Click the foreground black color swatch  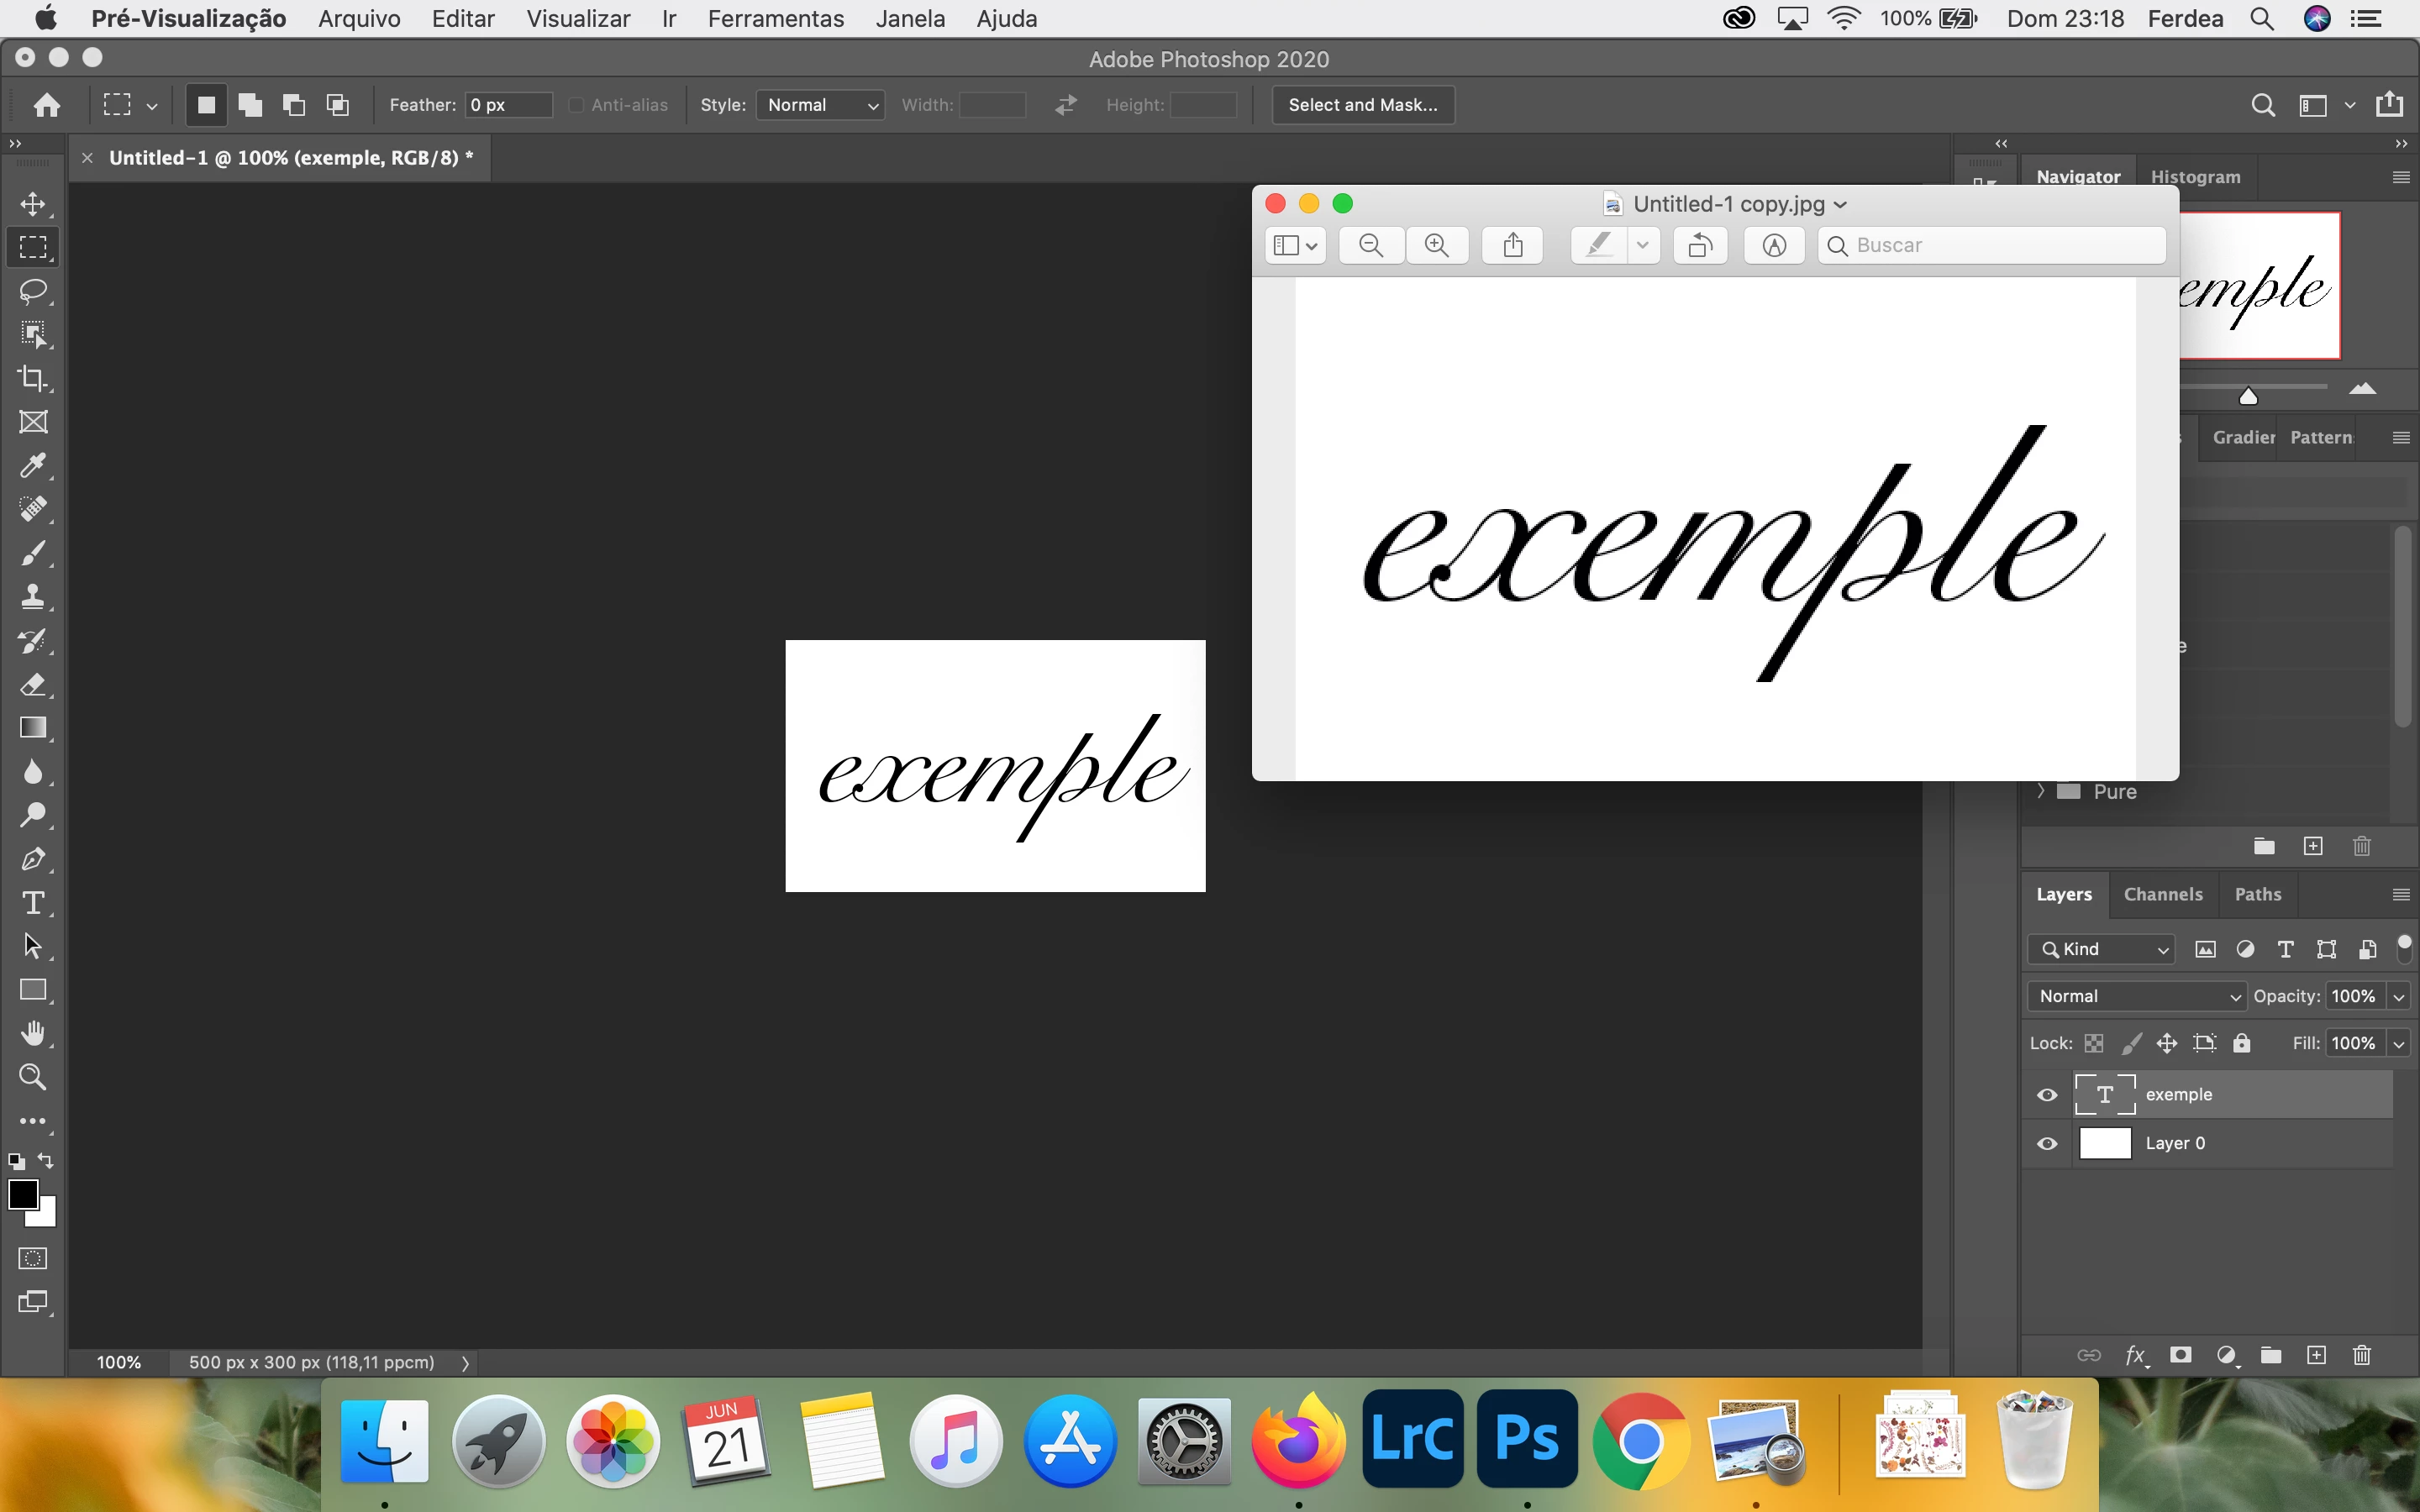click(22, 1194)
